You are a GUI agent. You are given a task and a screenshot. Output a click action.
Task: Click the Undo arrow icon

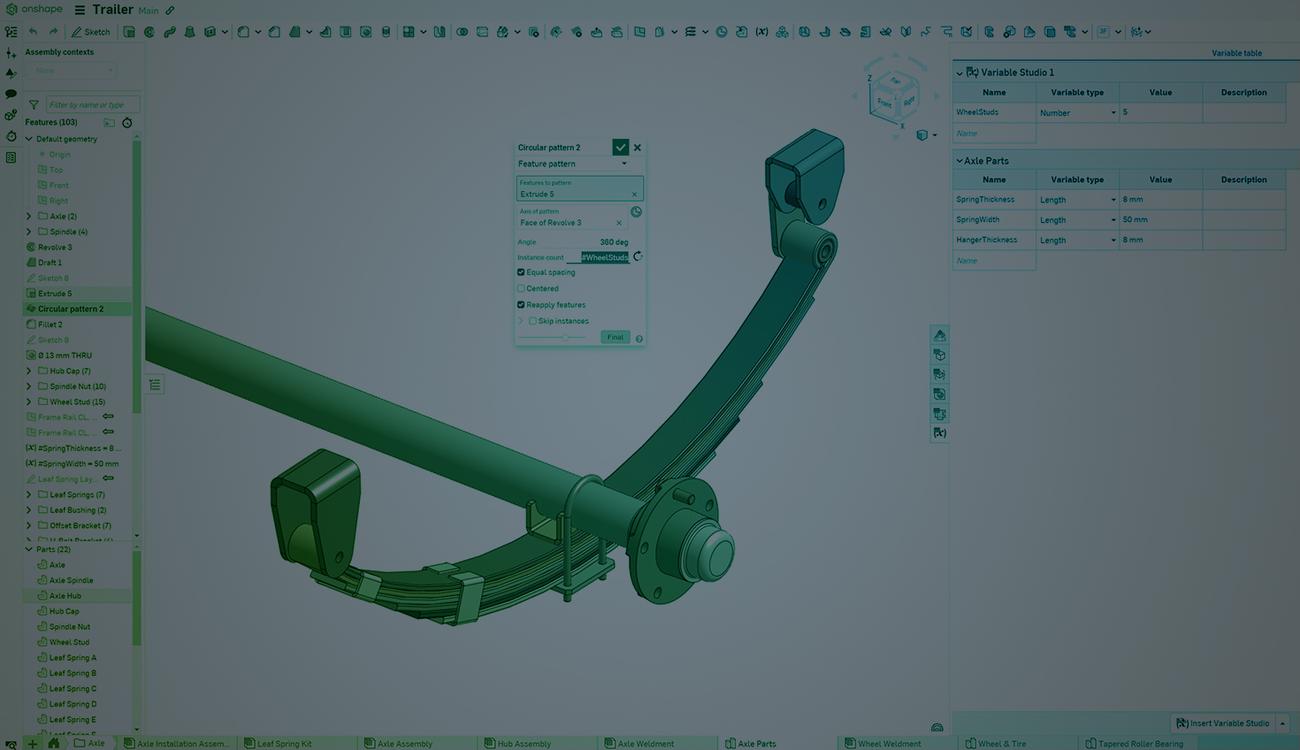31,31
